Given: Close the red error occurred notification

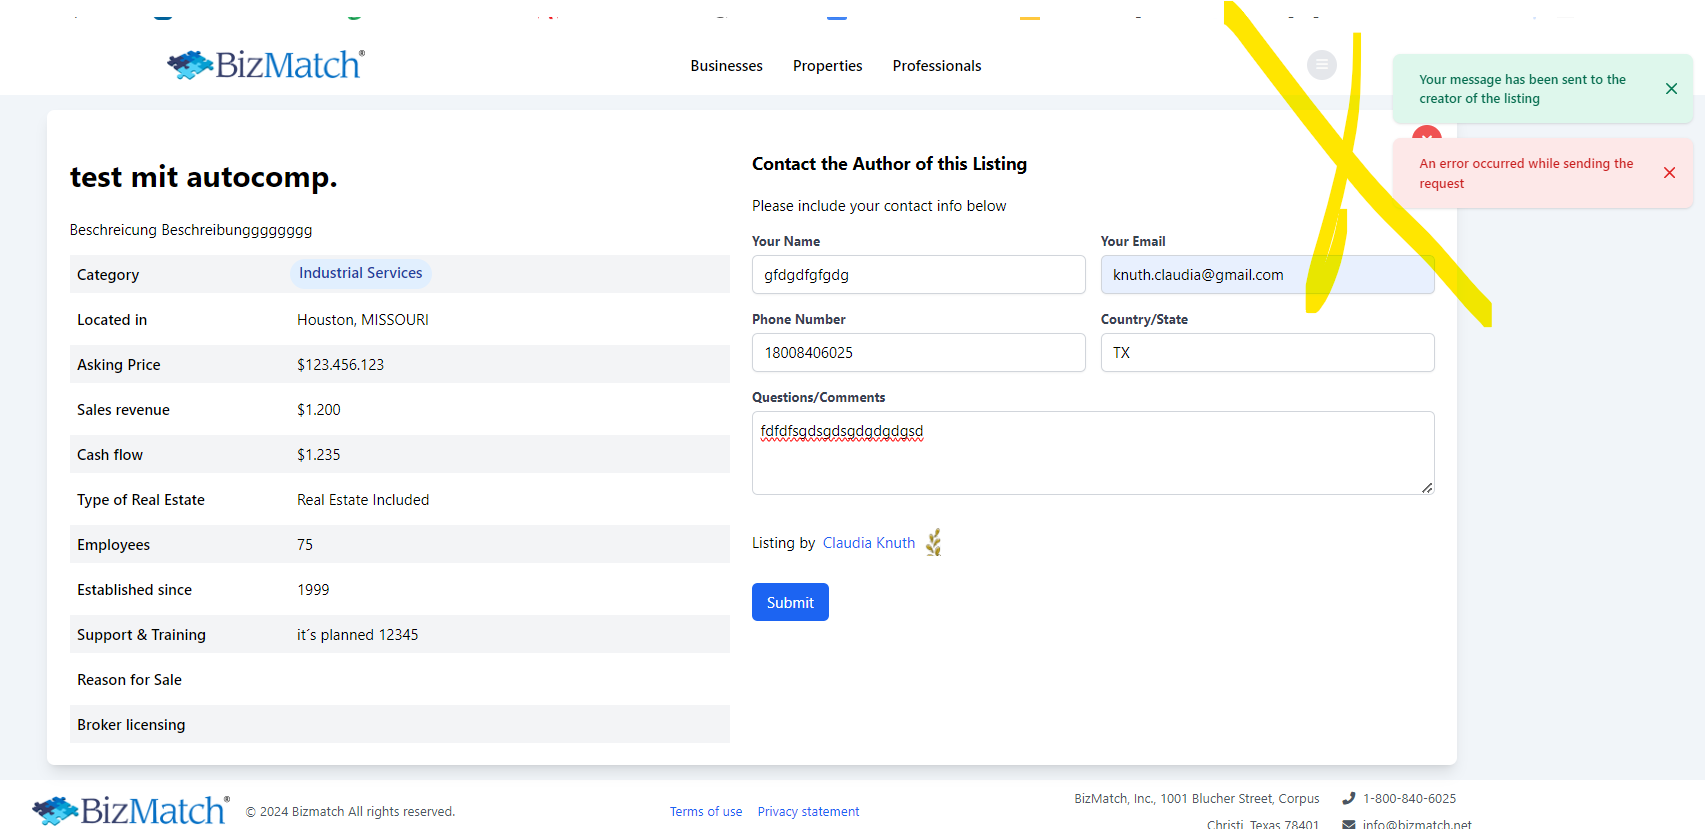Looking at the screenshot, I should (1669, 173).
